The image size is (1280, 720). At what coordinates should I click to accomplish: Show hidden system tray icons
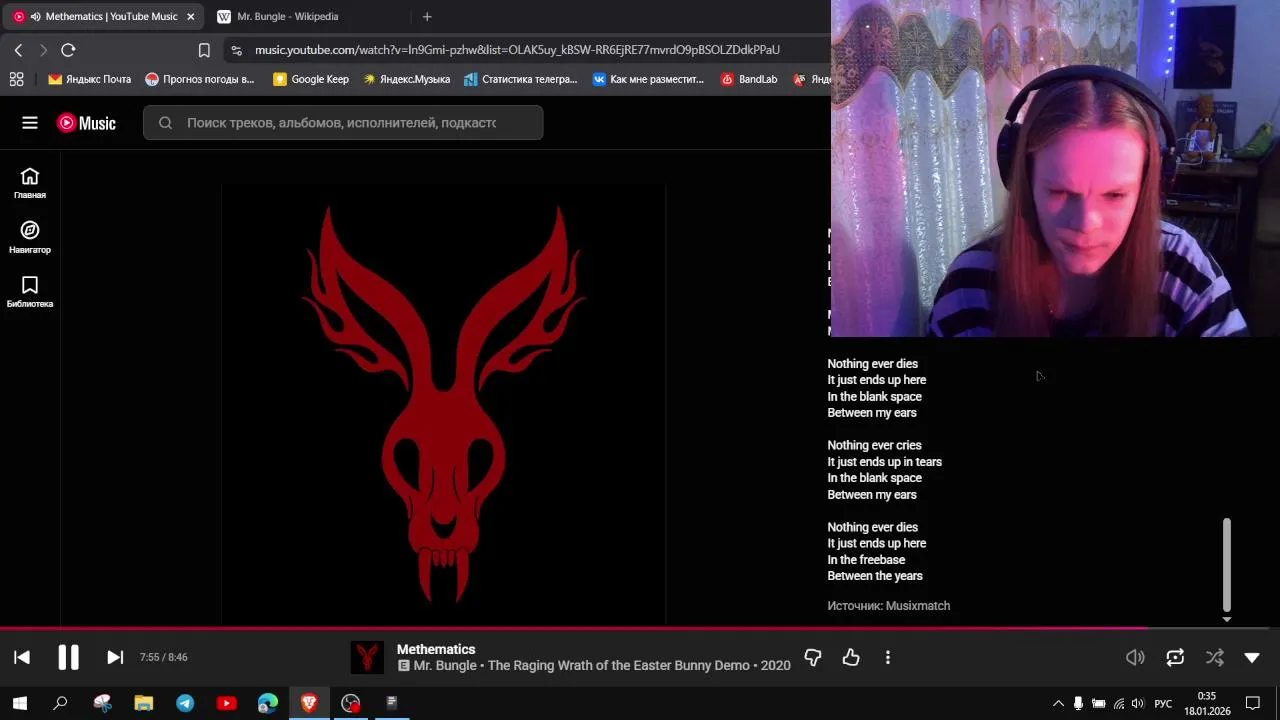click(x=1058, y=703)
